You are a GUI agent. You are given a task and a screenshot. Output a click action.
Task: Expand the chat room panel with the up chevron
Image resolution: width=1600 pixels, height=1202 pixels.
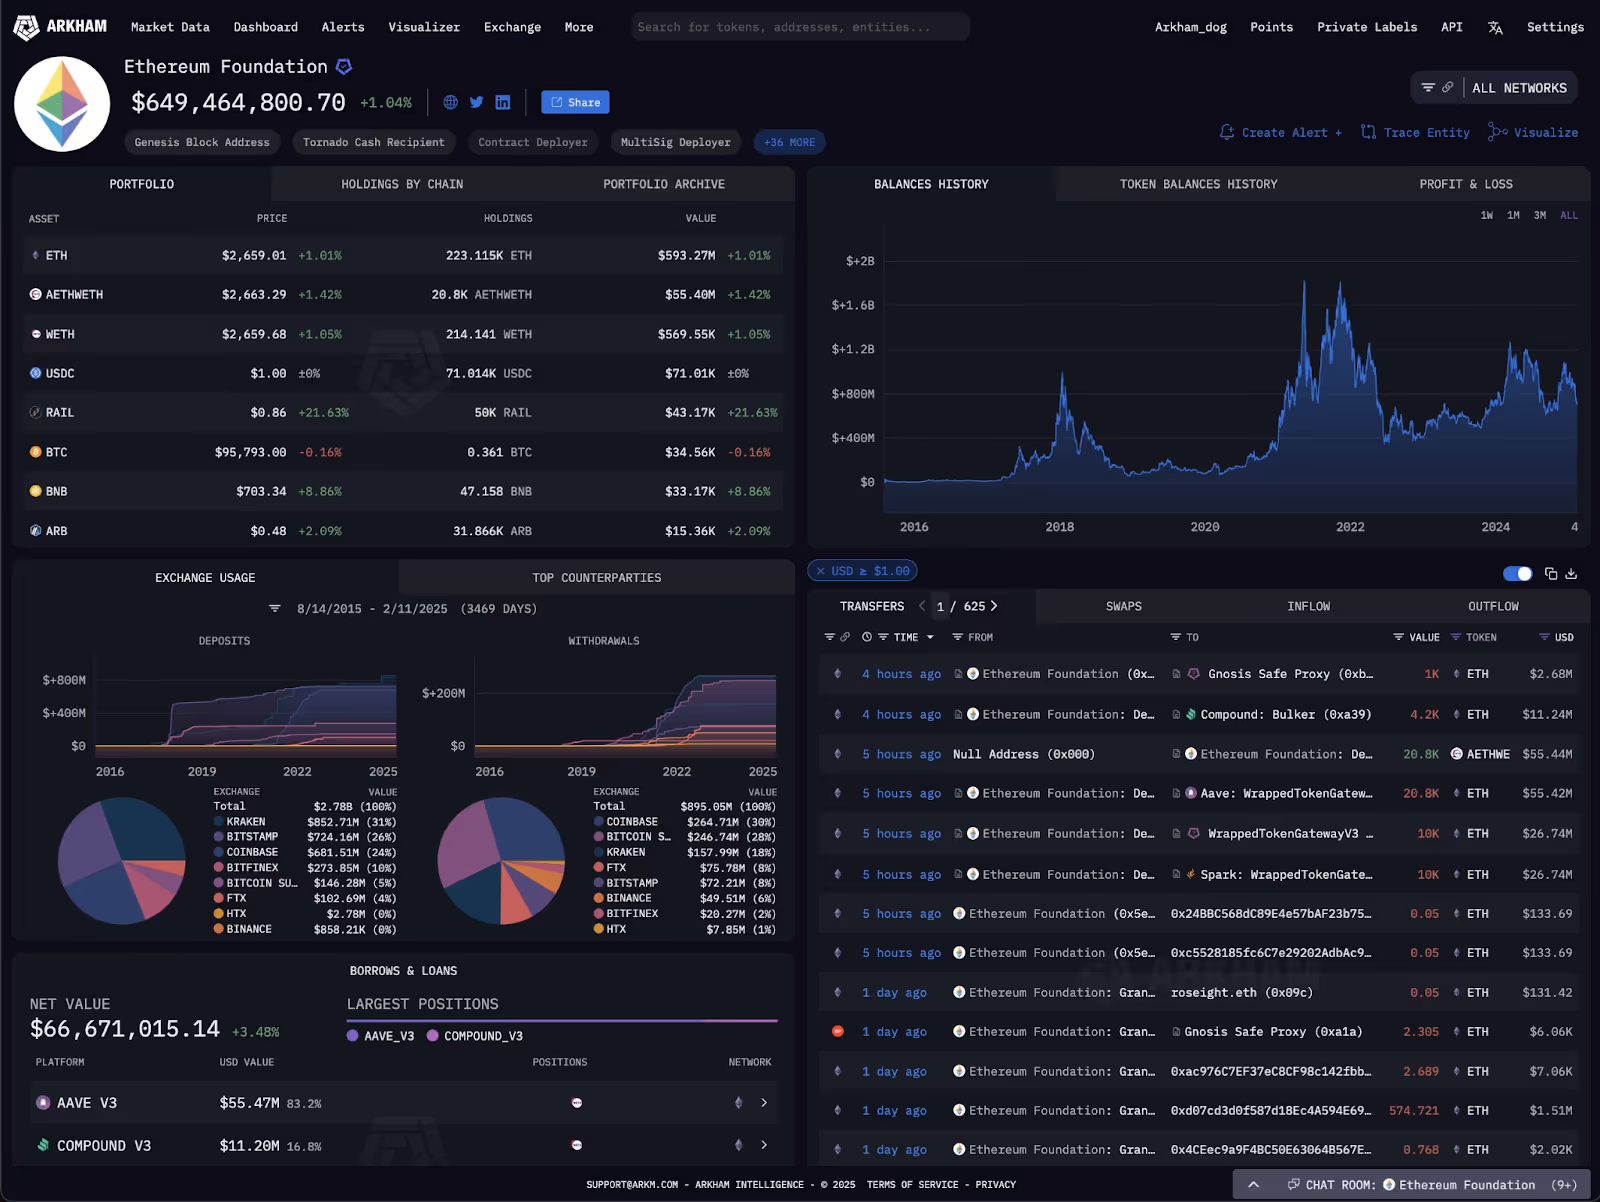1253,1185
